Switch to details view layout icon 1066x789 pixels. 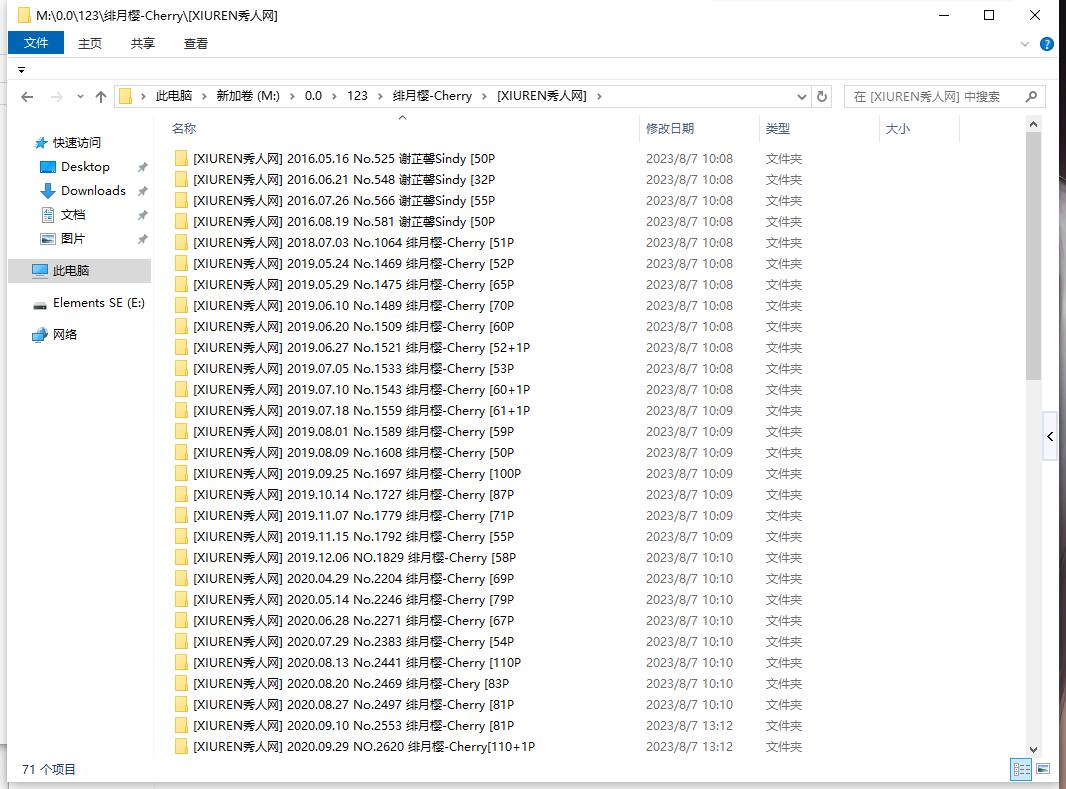1021,769
